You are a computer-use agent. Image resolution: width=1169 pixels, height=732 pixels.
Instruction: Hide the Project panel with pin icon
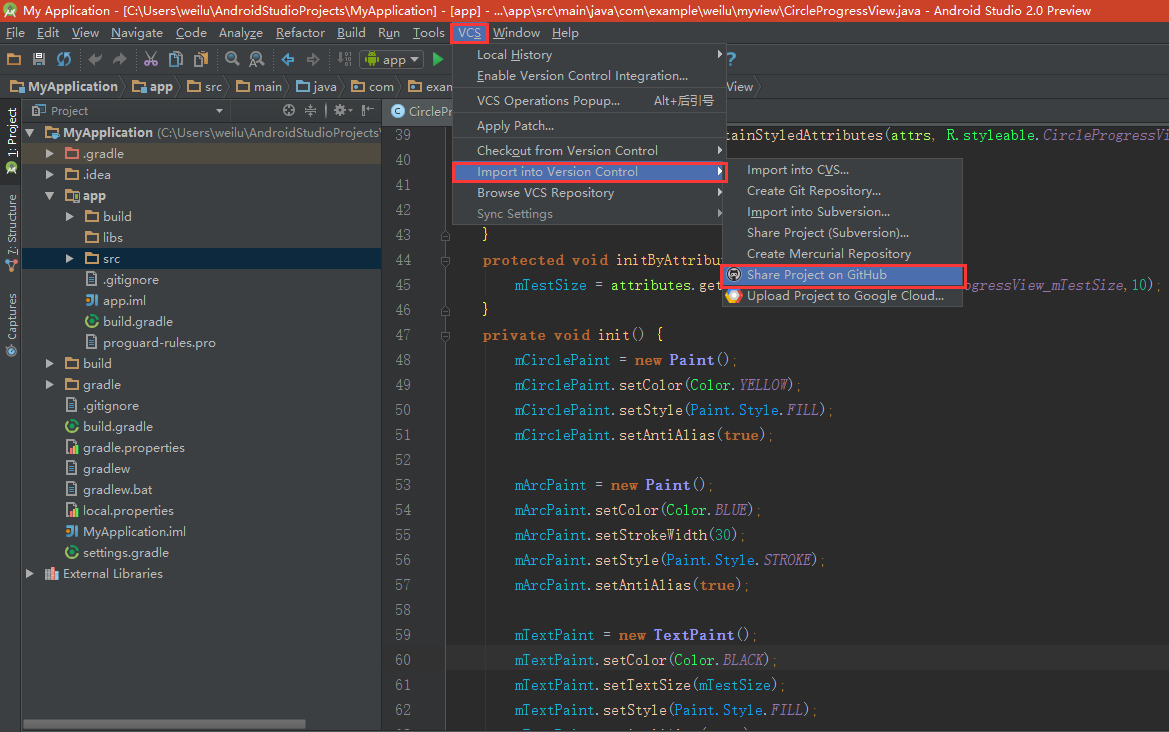click(368, 110)
